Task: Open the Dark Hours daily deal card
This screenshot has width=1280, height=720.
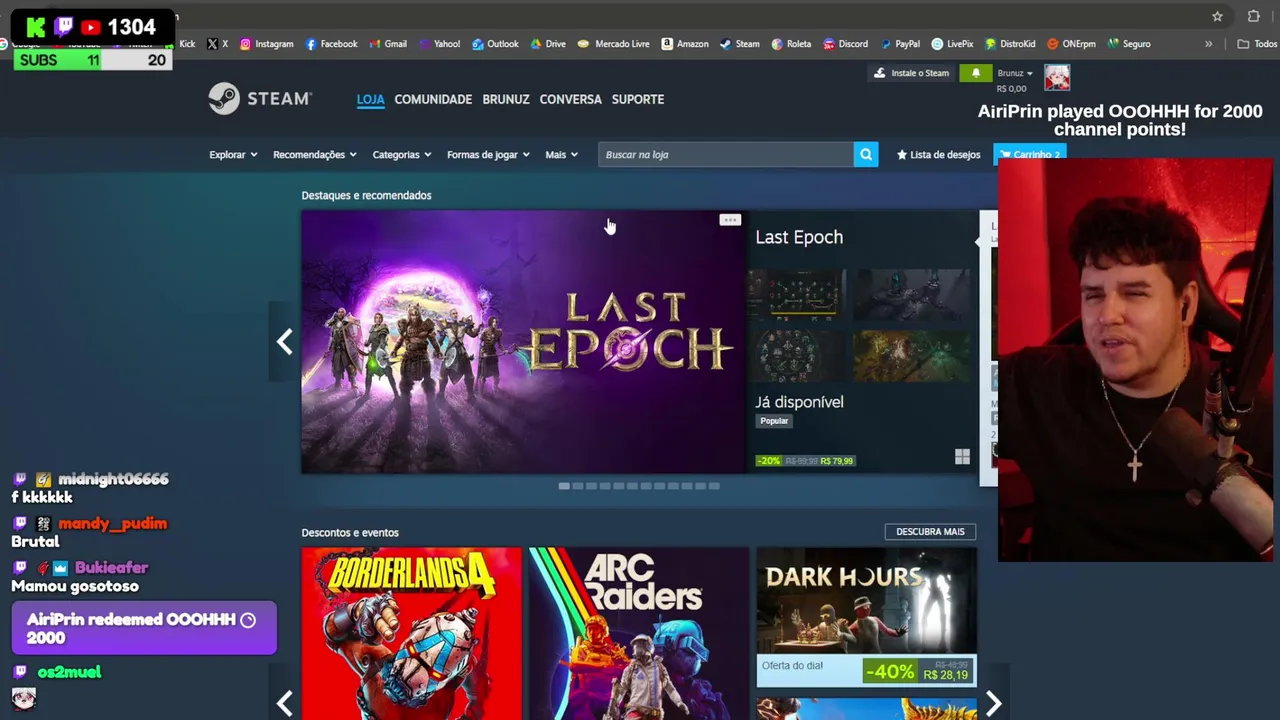Action: click(x=866, y=618)
